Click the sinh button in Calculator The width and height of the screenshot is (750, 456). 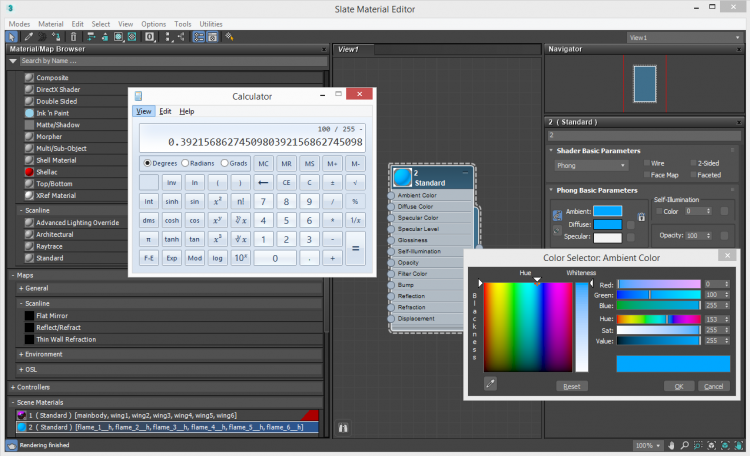coord(172,201)
